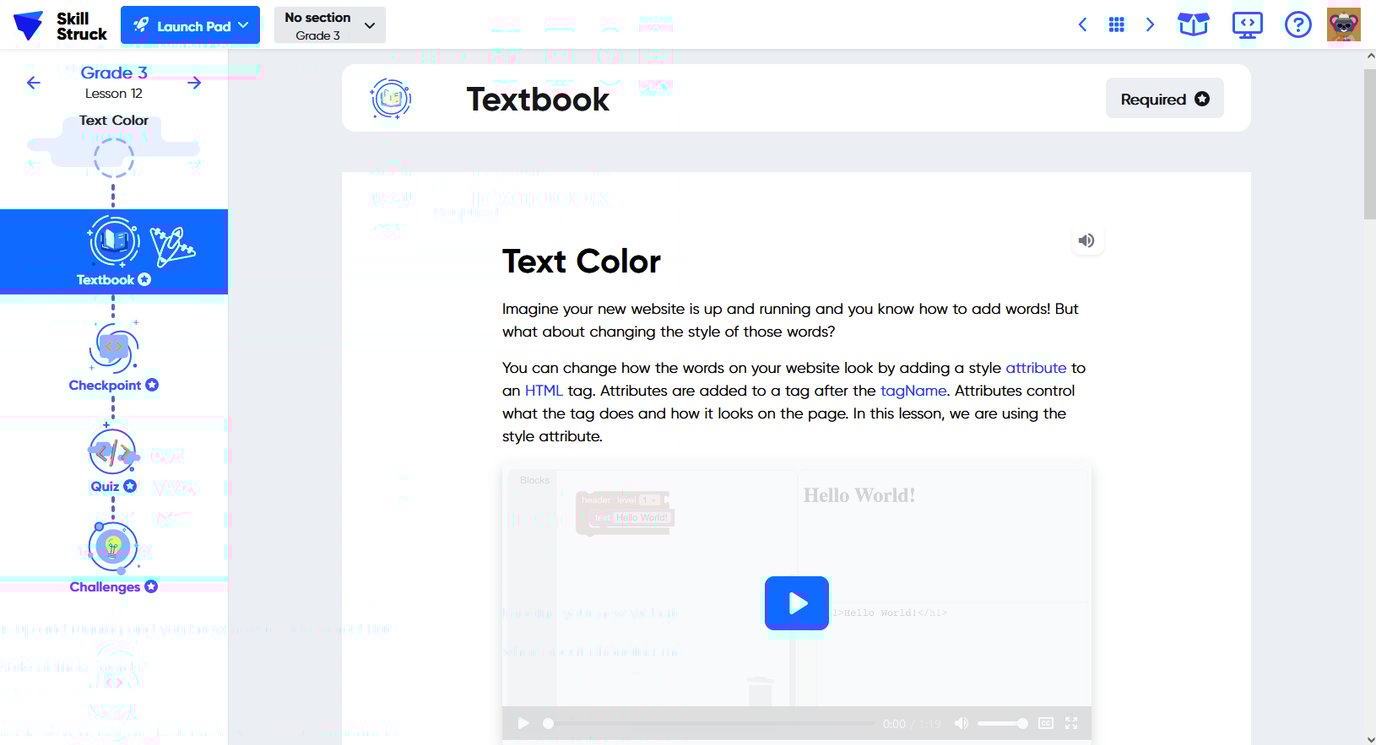This screenshot has width=1376, height=745.
Task: Click the user profile avatar
Action: tap(1343, 25)
